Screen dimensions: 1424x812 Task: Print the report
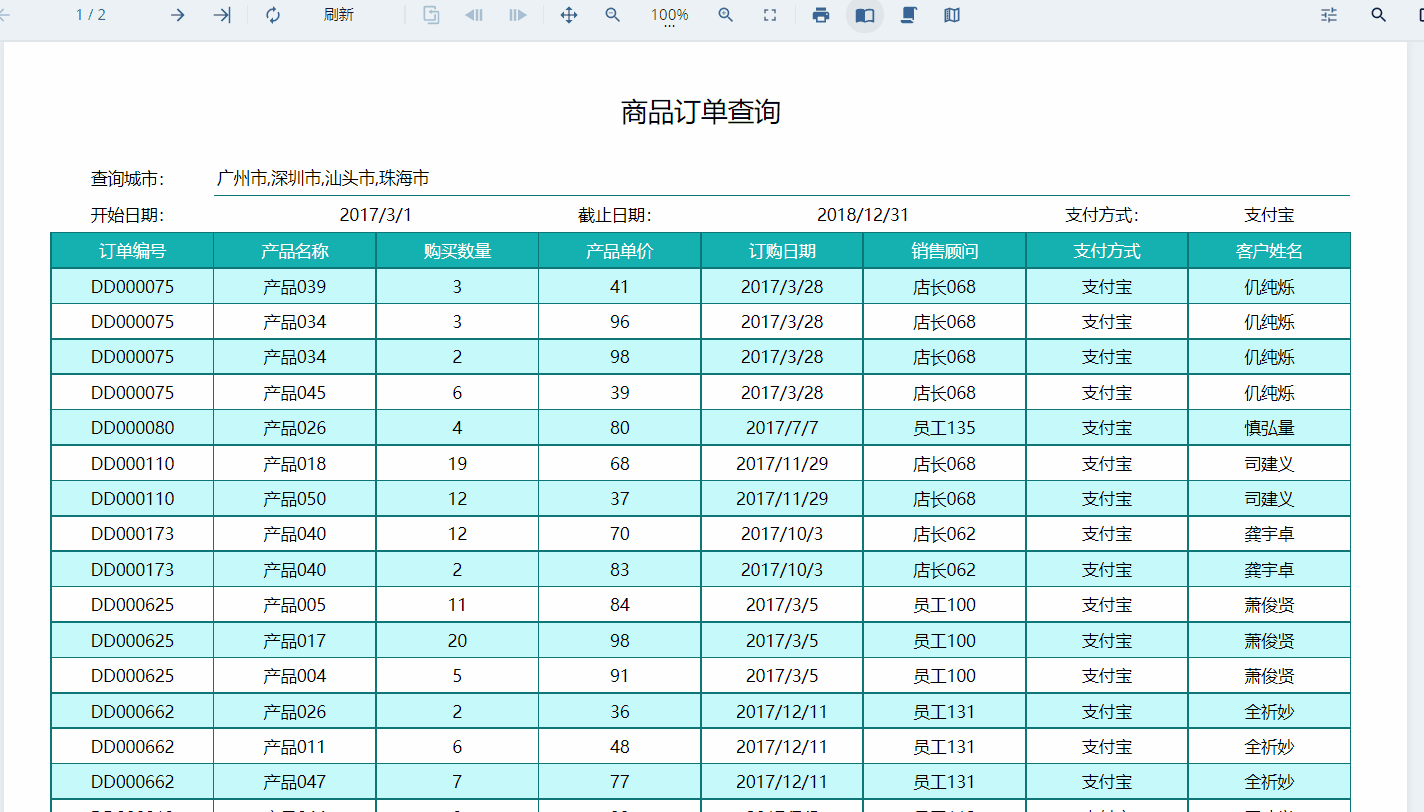(821, 15)
